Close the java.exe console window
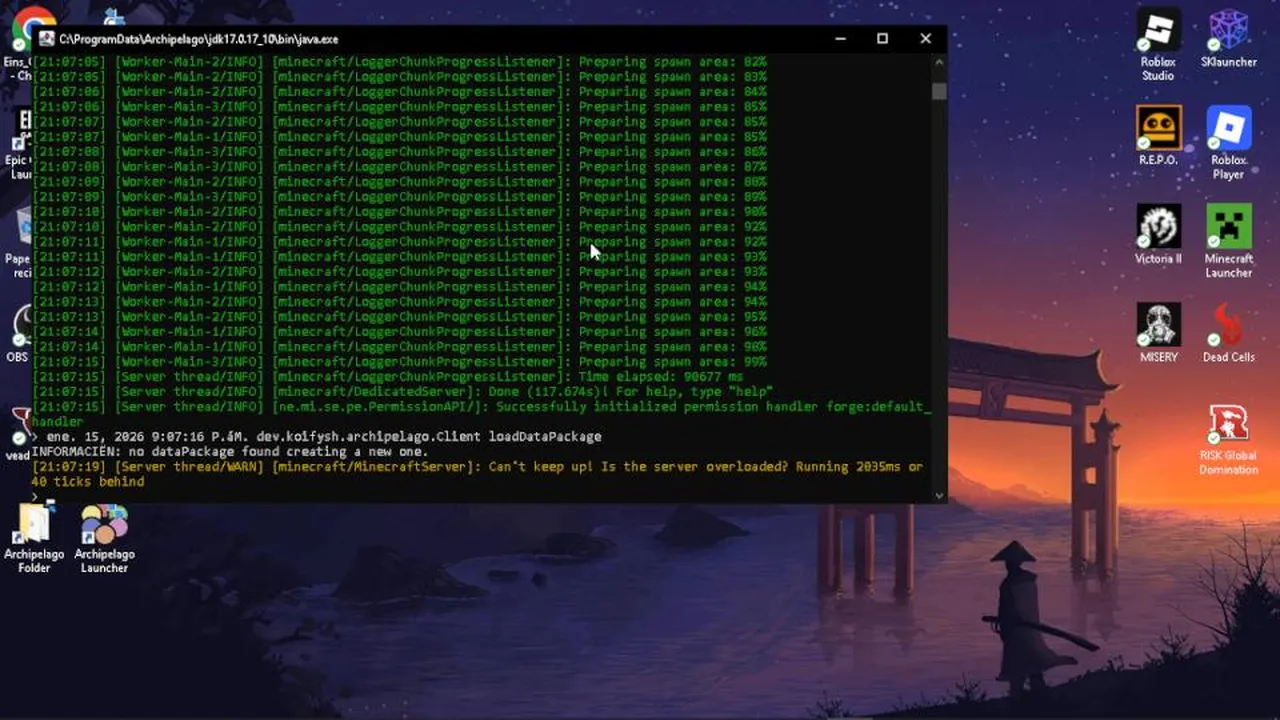The width and height of the screenshot is (1280, 720). 925,39
